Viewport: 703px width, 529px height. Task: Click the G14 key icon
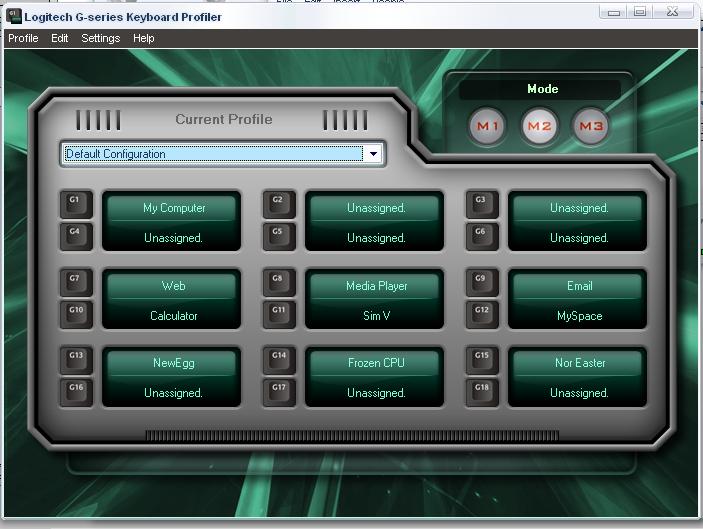pos(279,360)
